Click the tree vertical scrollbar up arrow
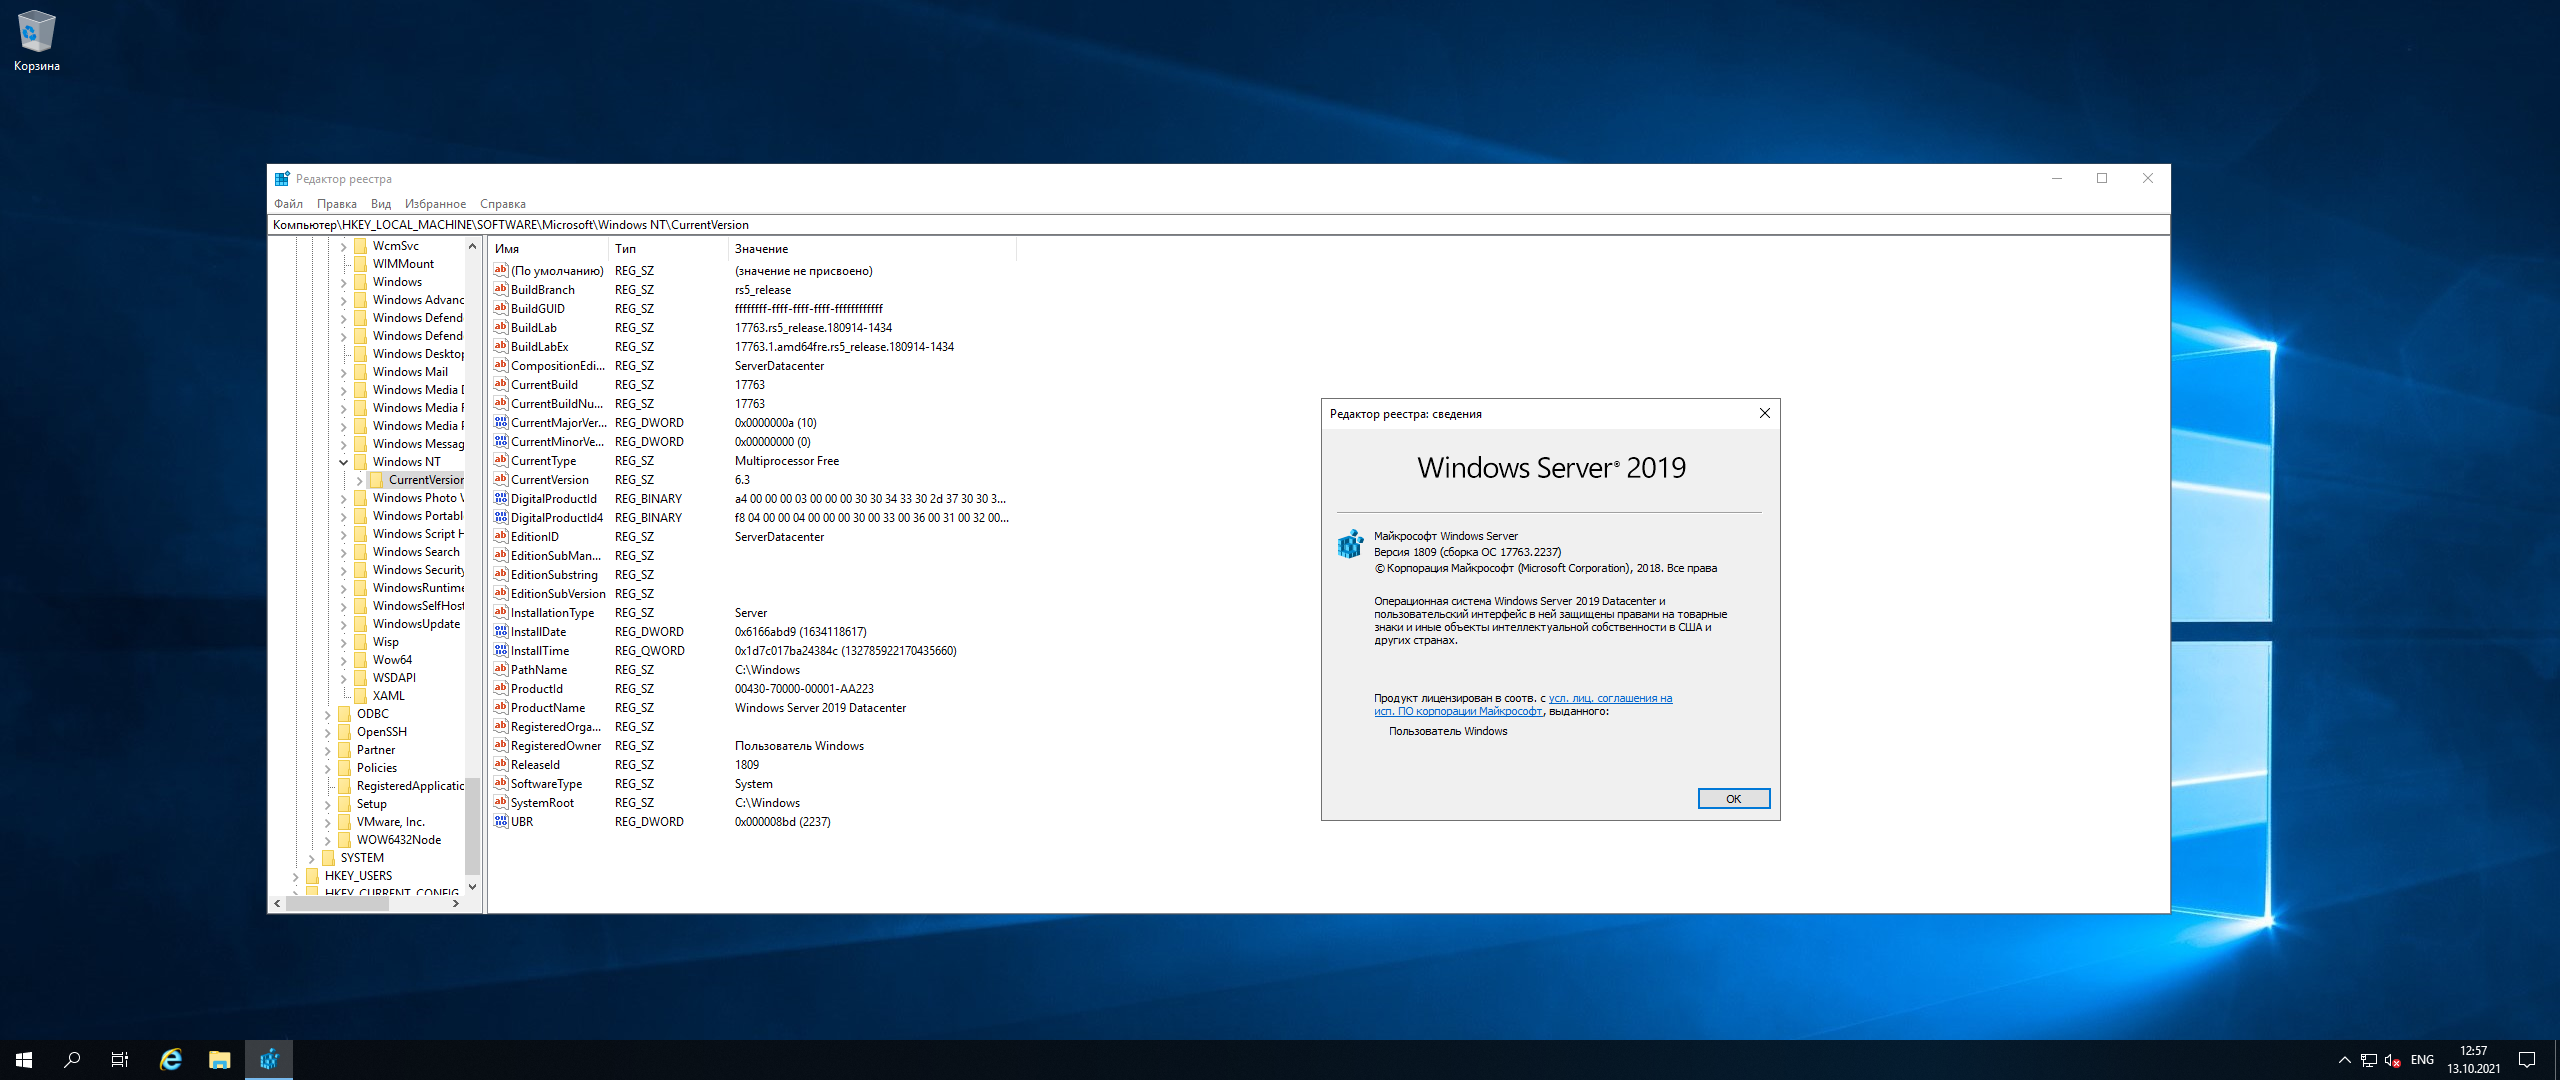Screen dimensions: 2560x1080 pos(473,246)
